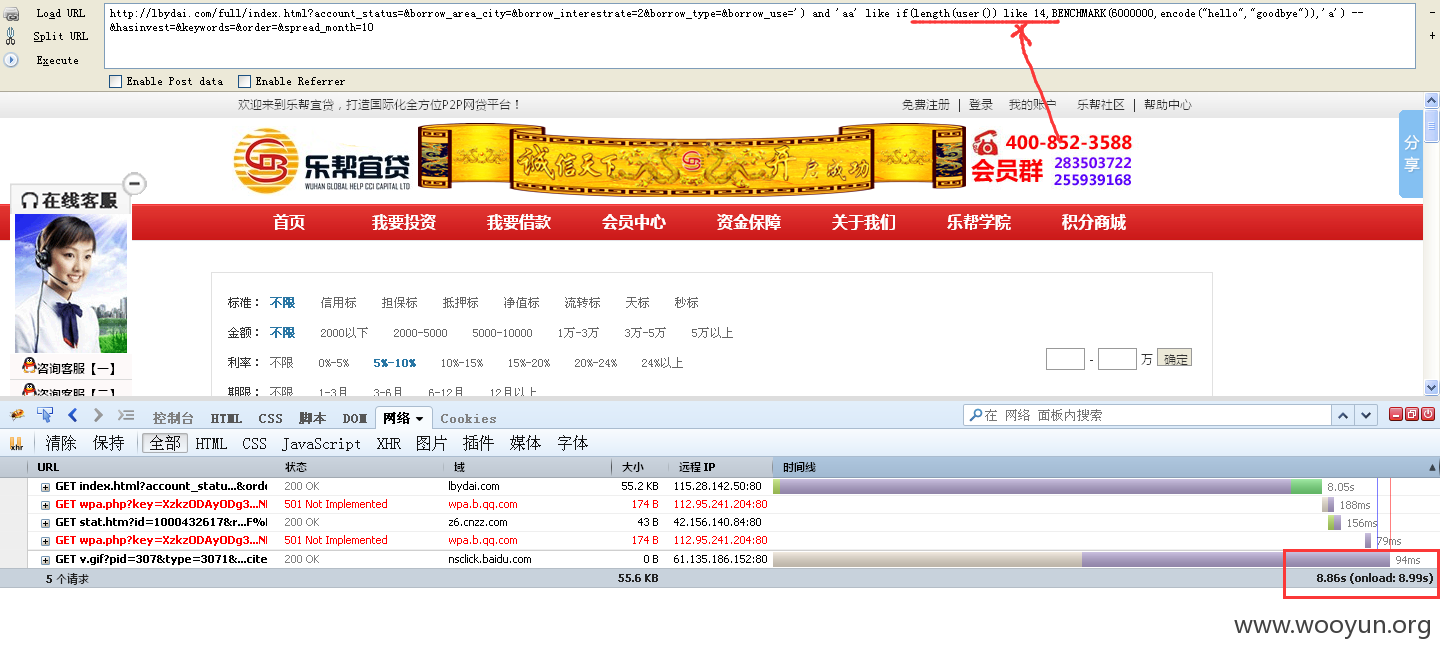
Task: Click the index.html request timeline bar
Action: [1048, 486]
